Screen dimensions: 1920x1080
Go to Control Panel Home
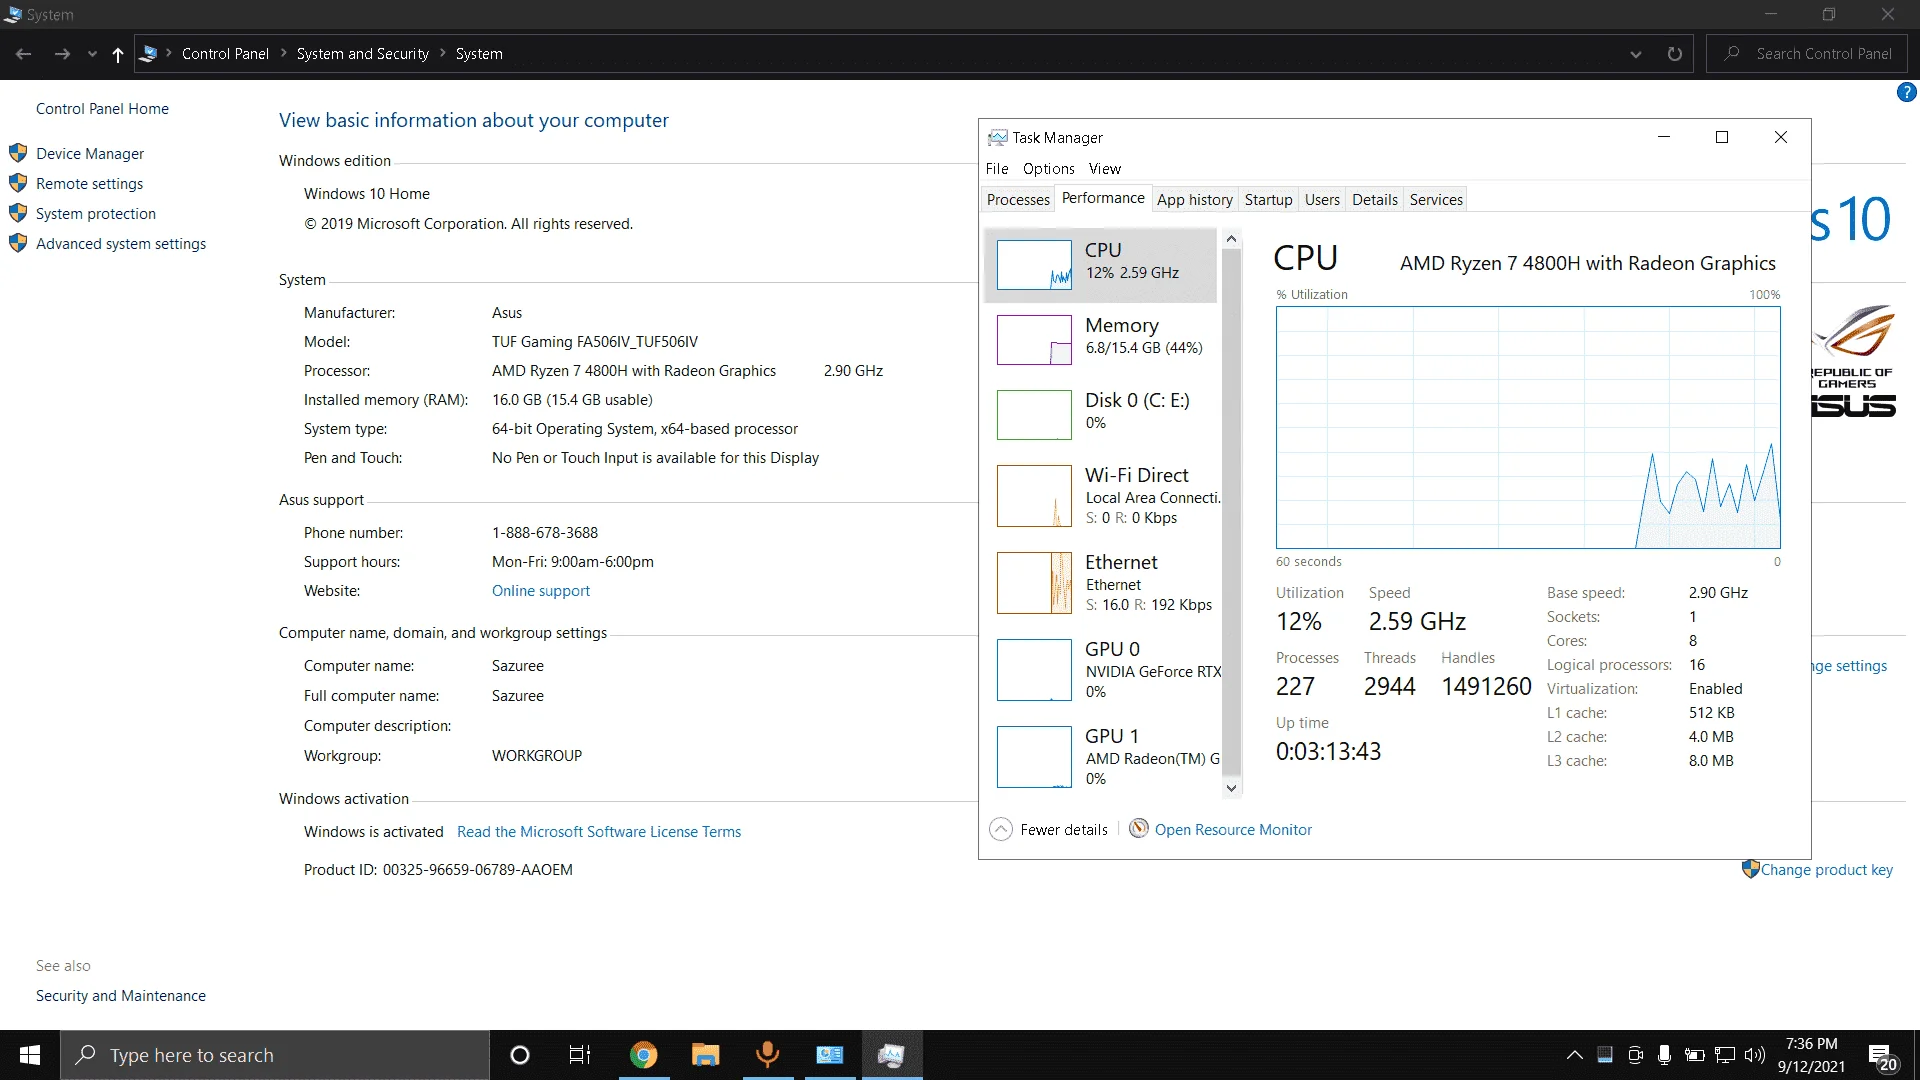102,108
